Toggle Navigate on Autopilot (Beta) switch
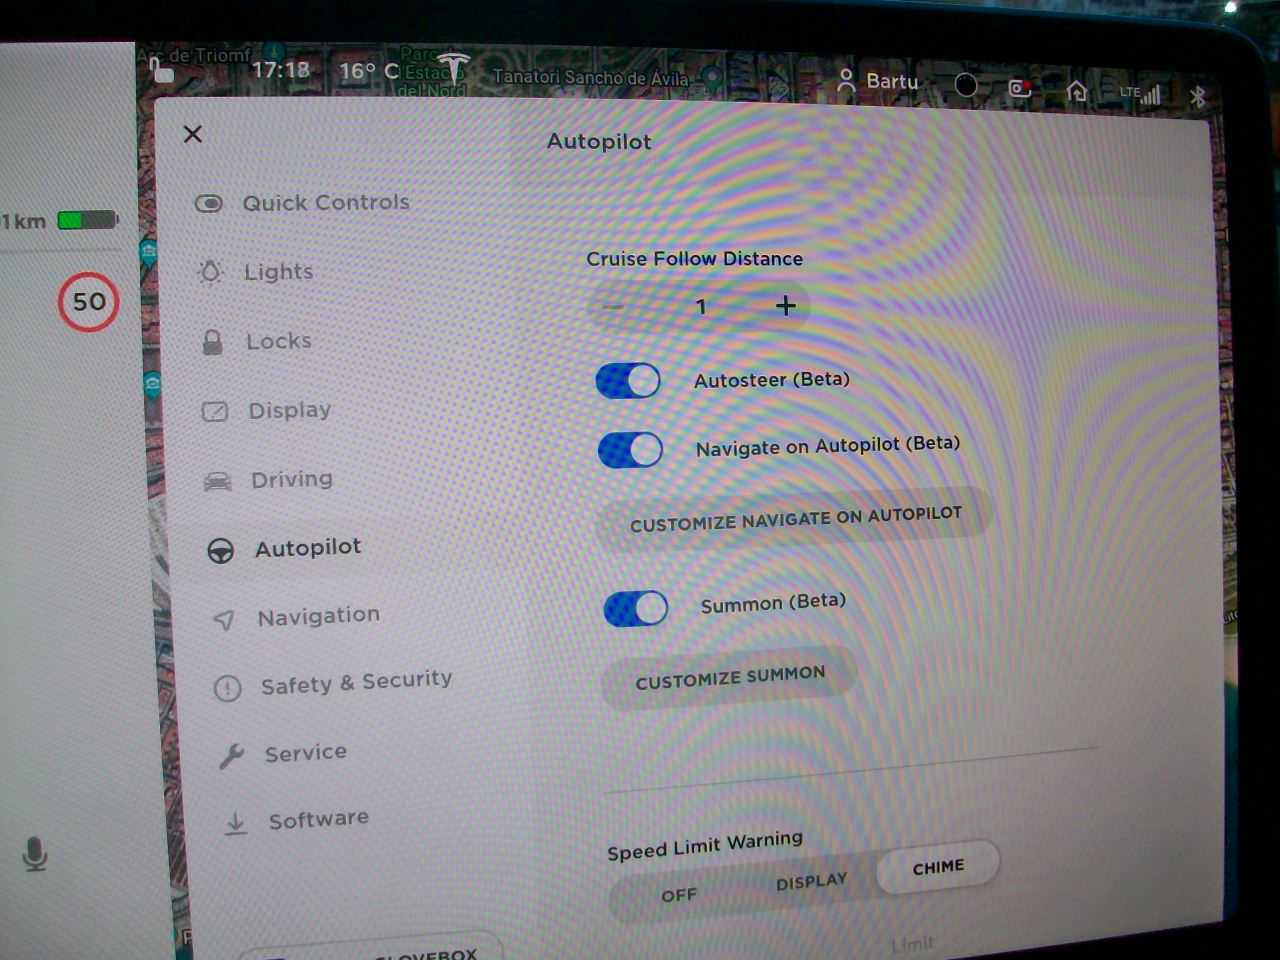 [630, 449]
